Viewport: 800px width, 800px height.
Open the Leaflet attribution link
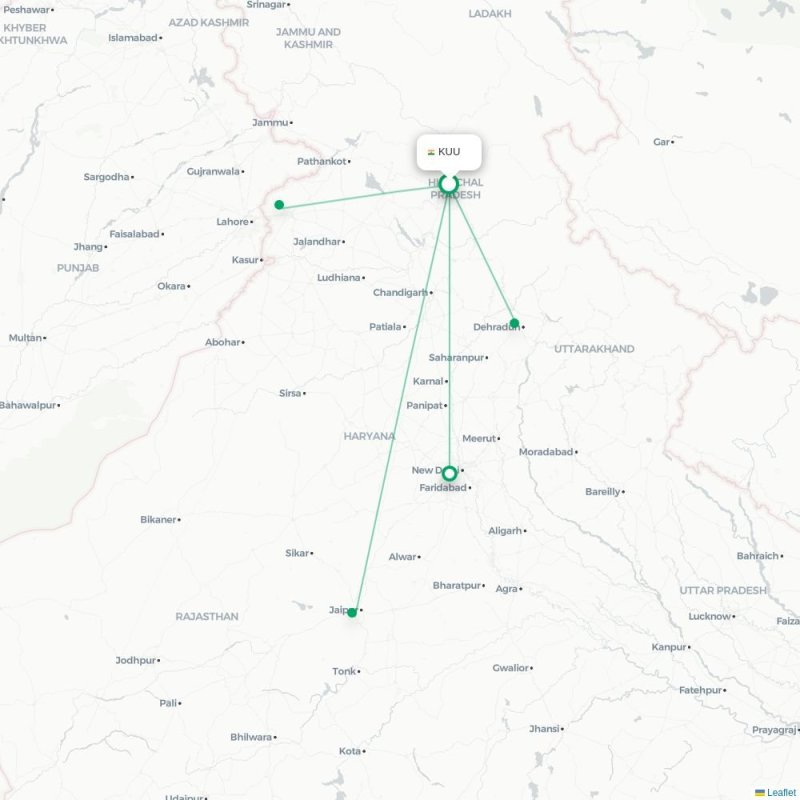coord(781,792)
